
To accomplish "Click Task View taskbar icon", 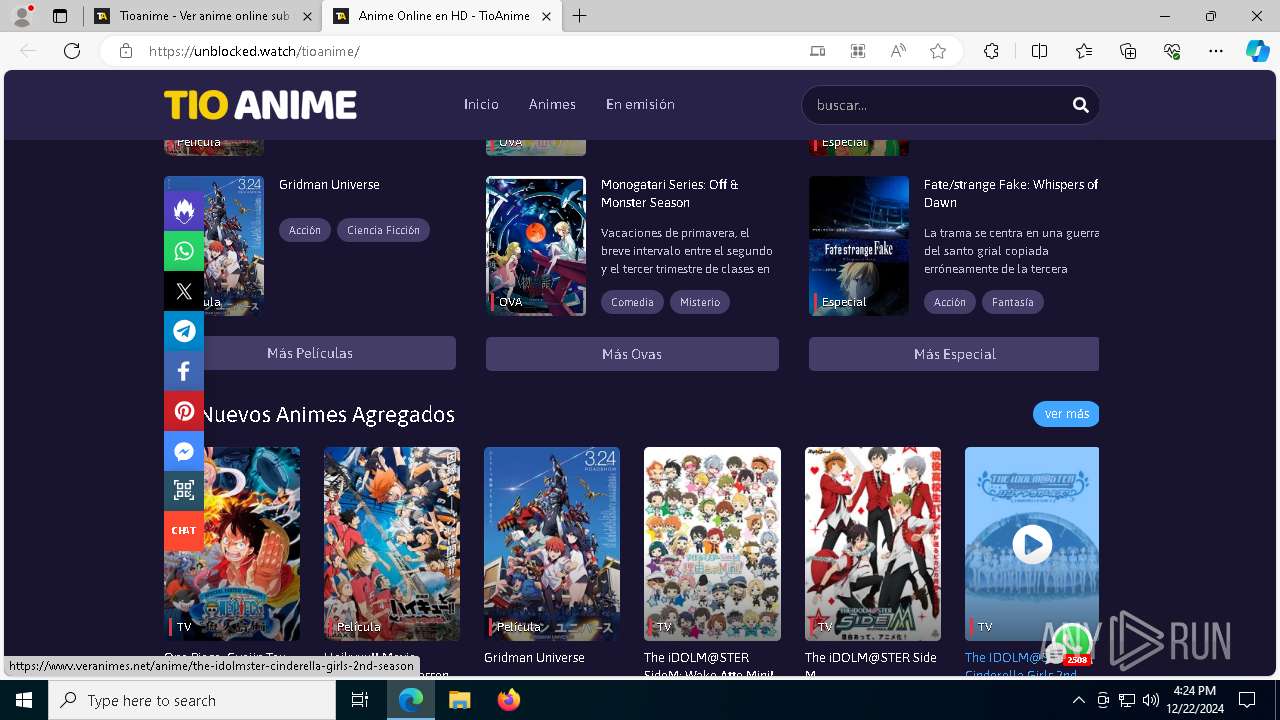I will coord(360,700).
